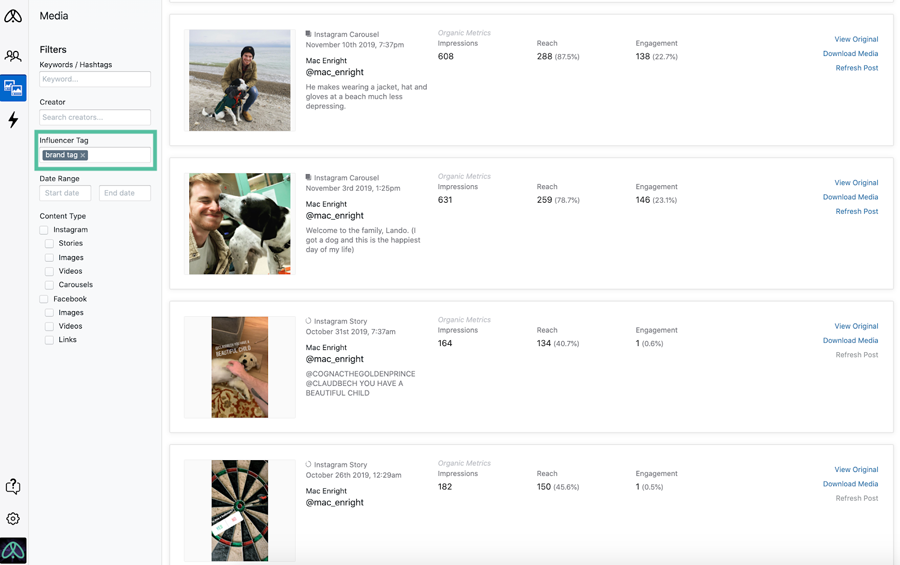
Task: Open the End date picker field
Action: click(125, 193)
